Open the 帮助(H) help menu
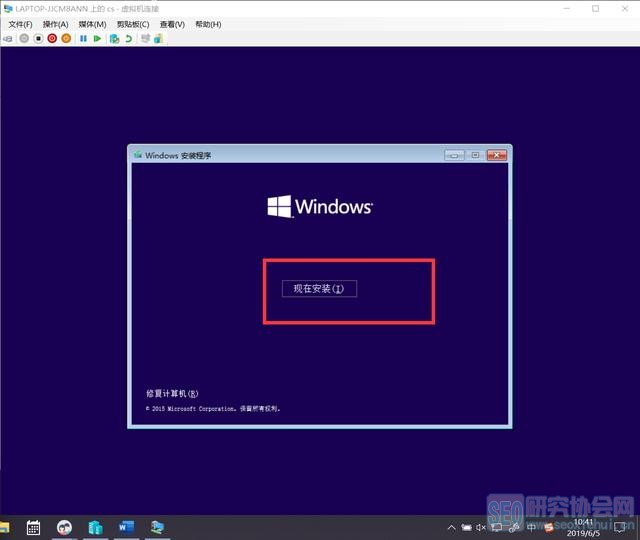This screenshot has width=640, height=540. (208, 24)
